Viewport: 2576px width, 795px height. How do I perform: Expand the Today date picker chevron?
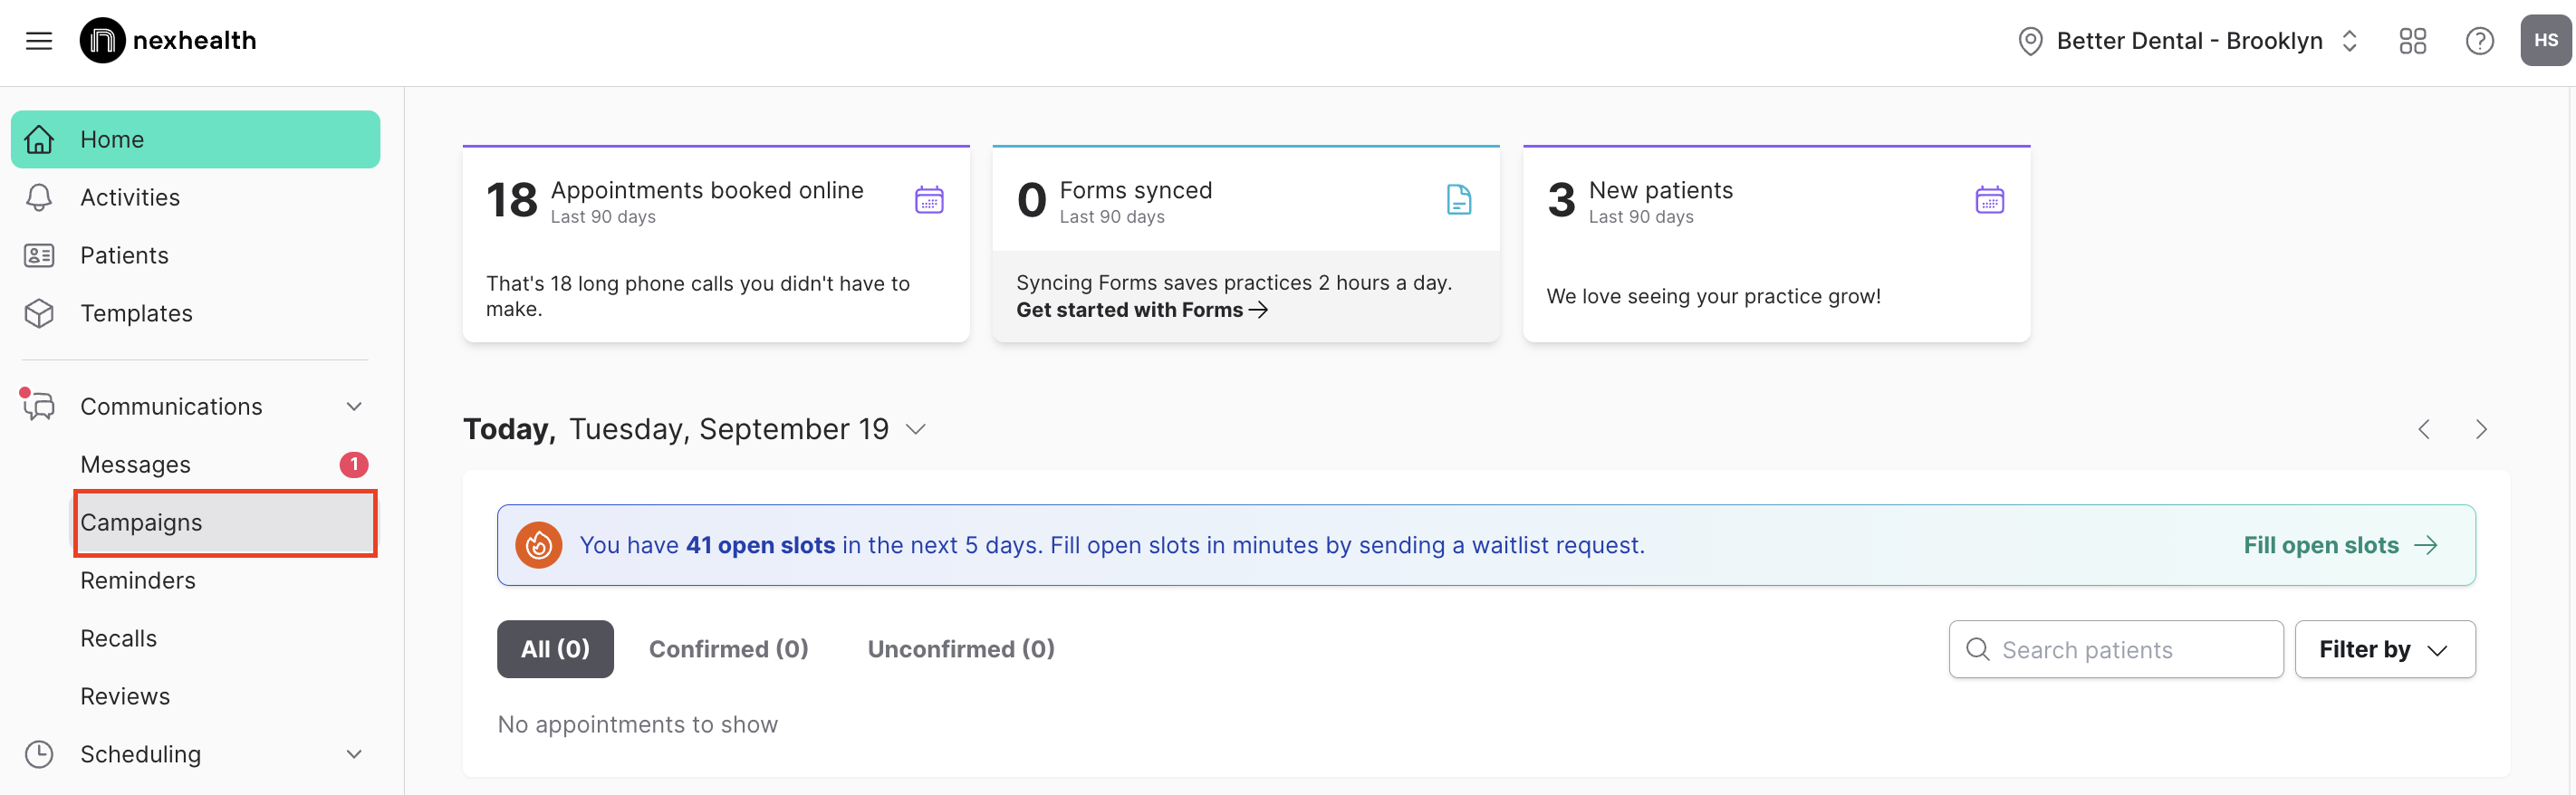click(x=915, y=430)
